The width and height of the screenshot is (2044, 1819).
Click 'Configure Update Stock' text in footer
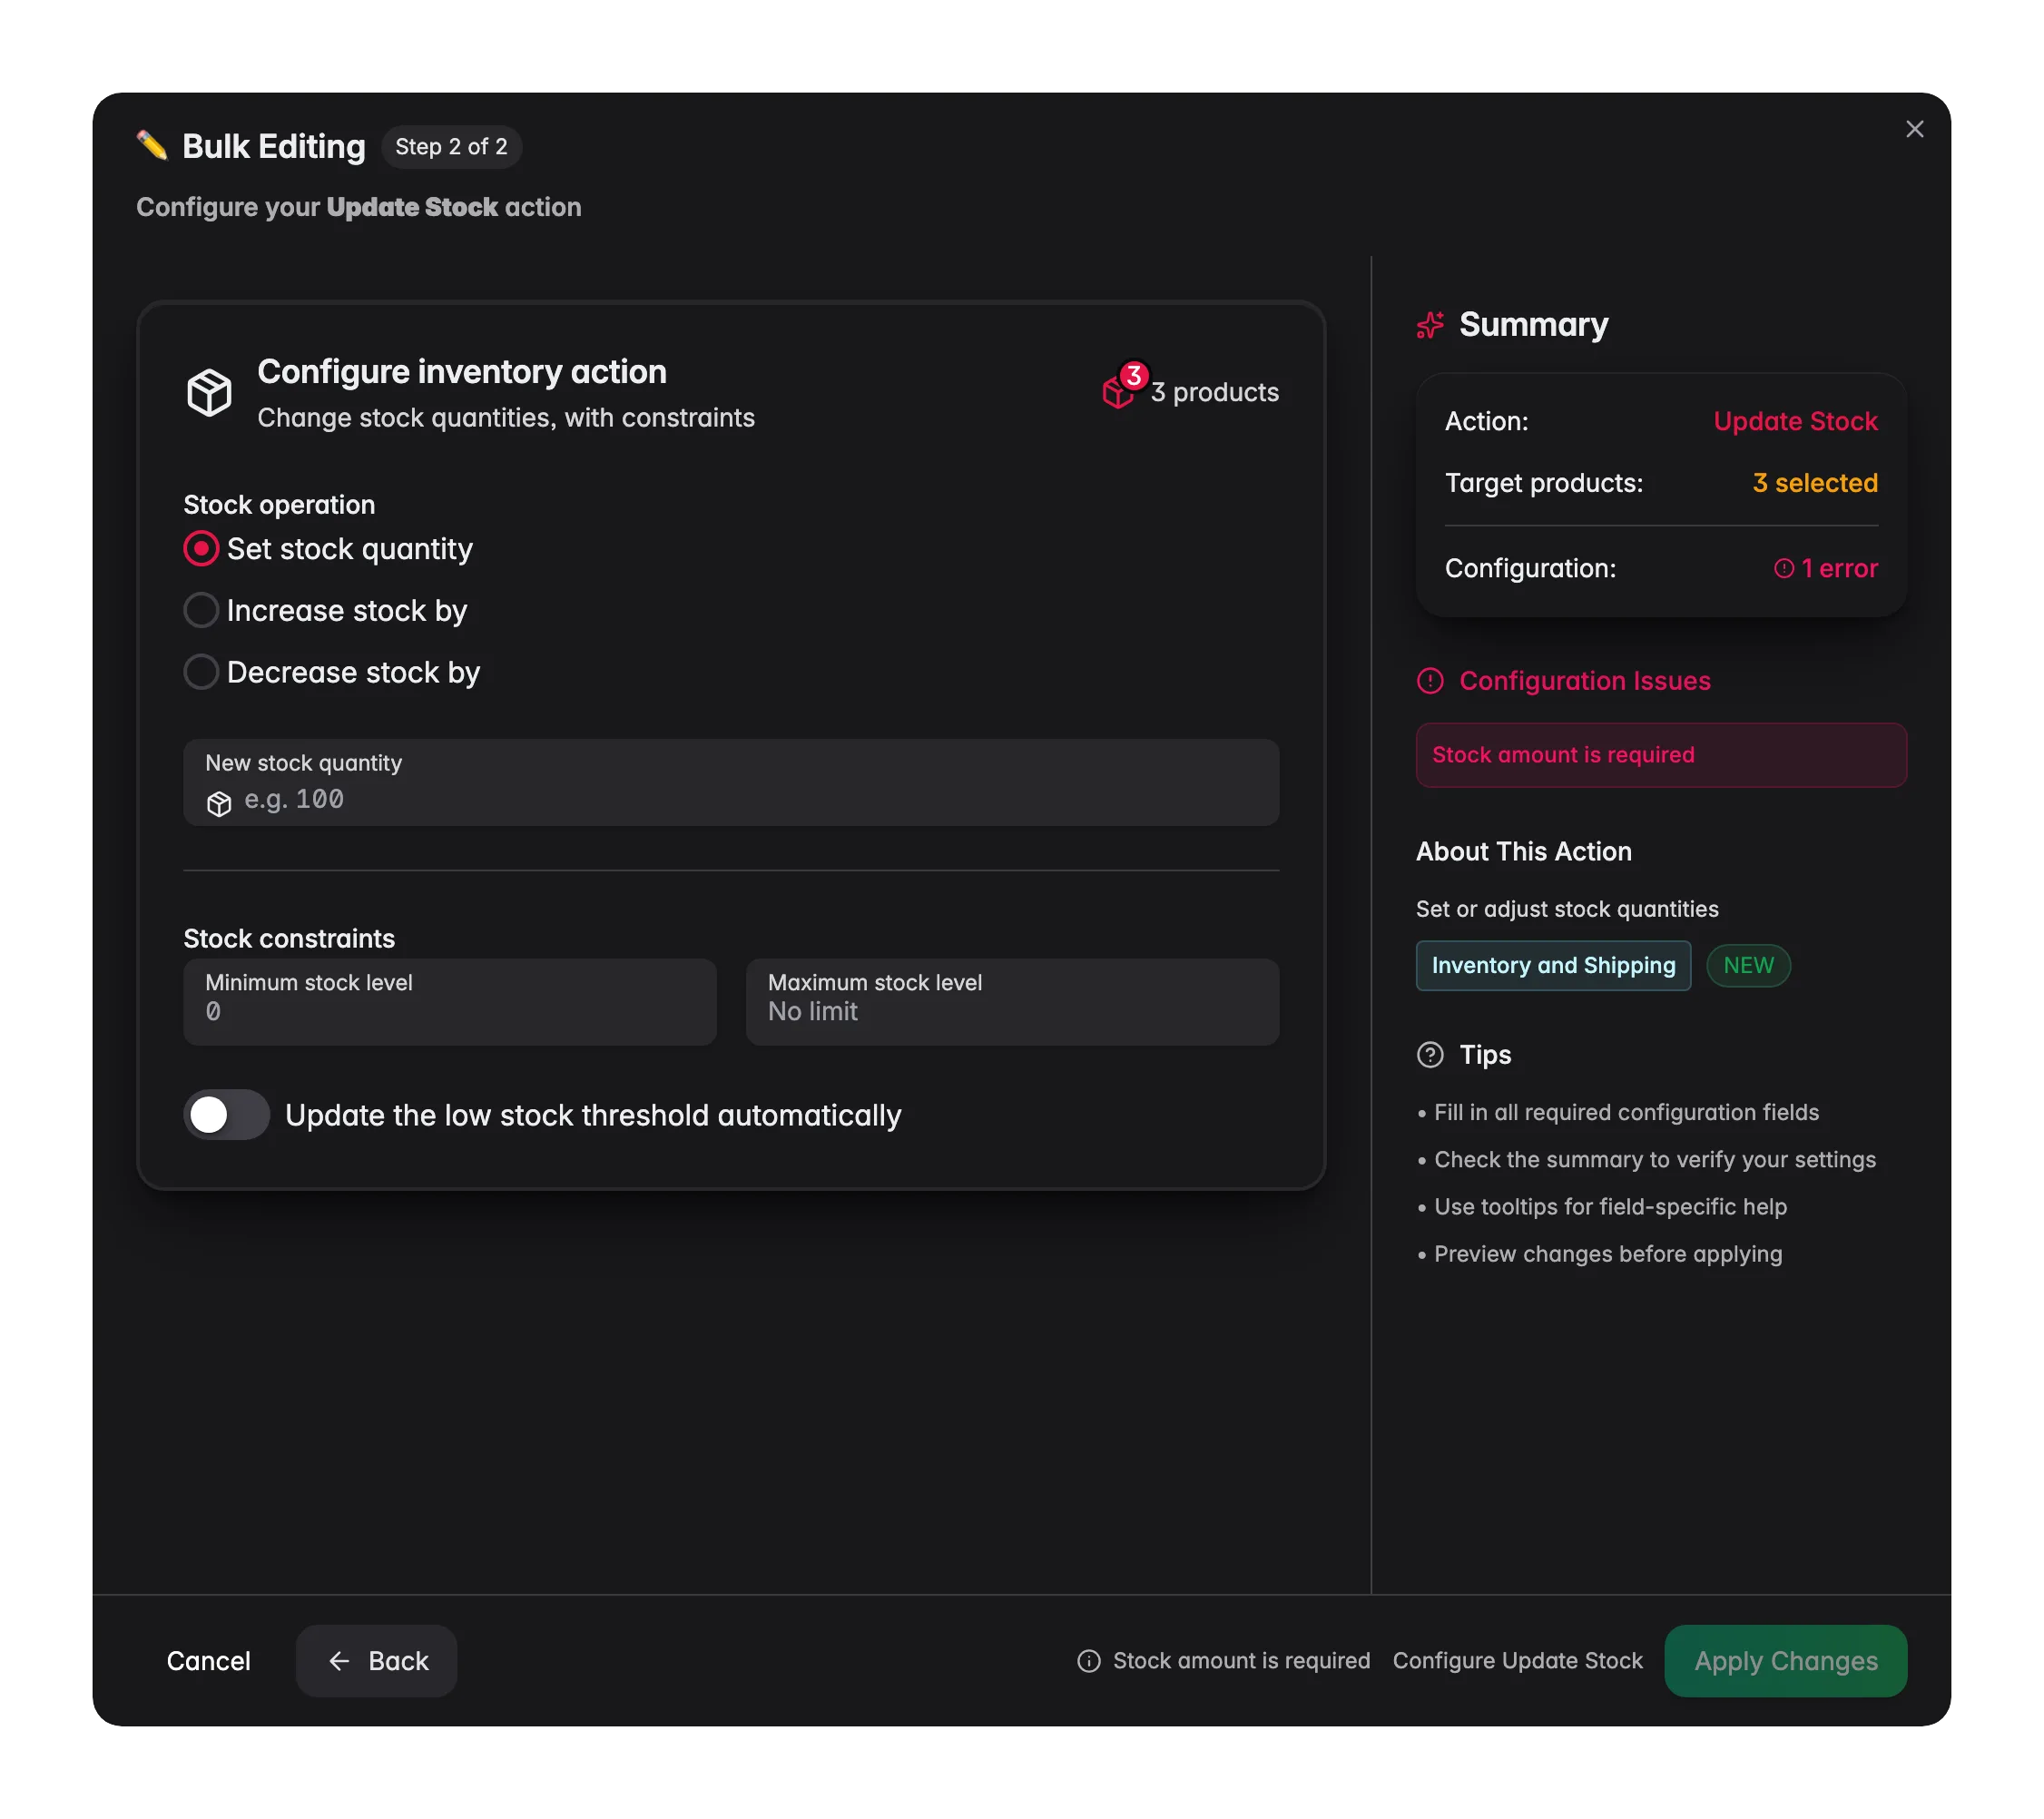(x=1517, y=1661)
